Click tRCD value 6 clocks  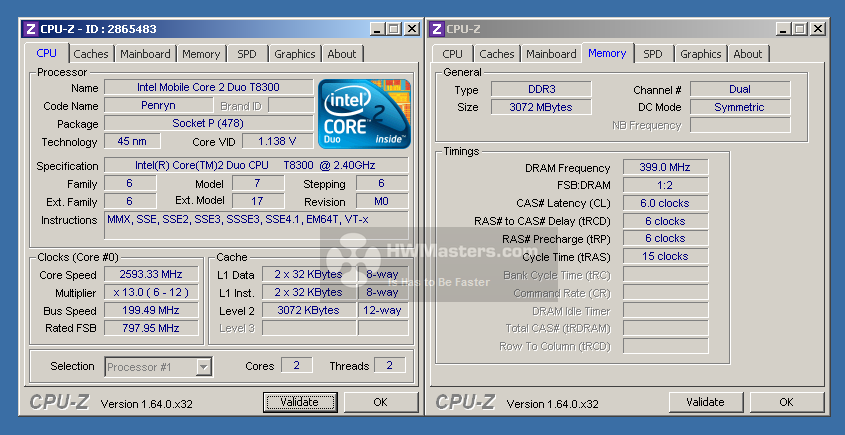point(666,221)
